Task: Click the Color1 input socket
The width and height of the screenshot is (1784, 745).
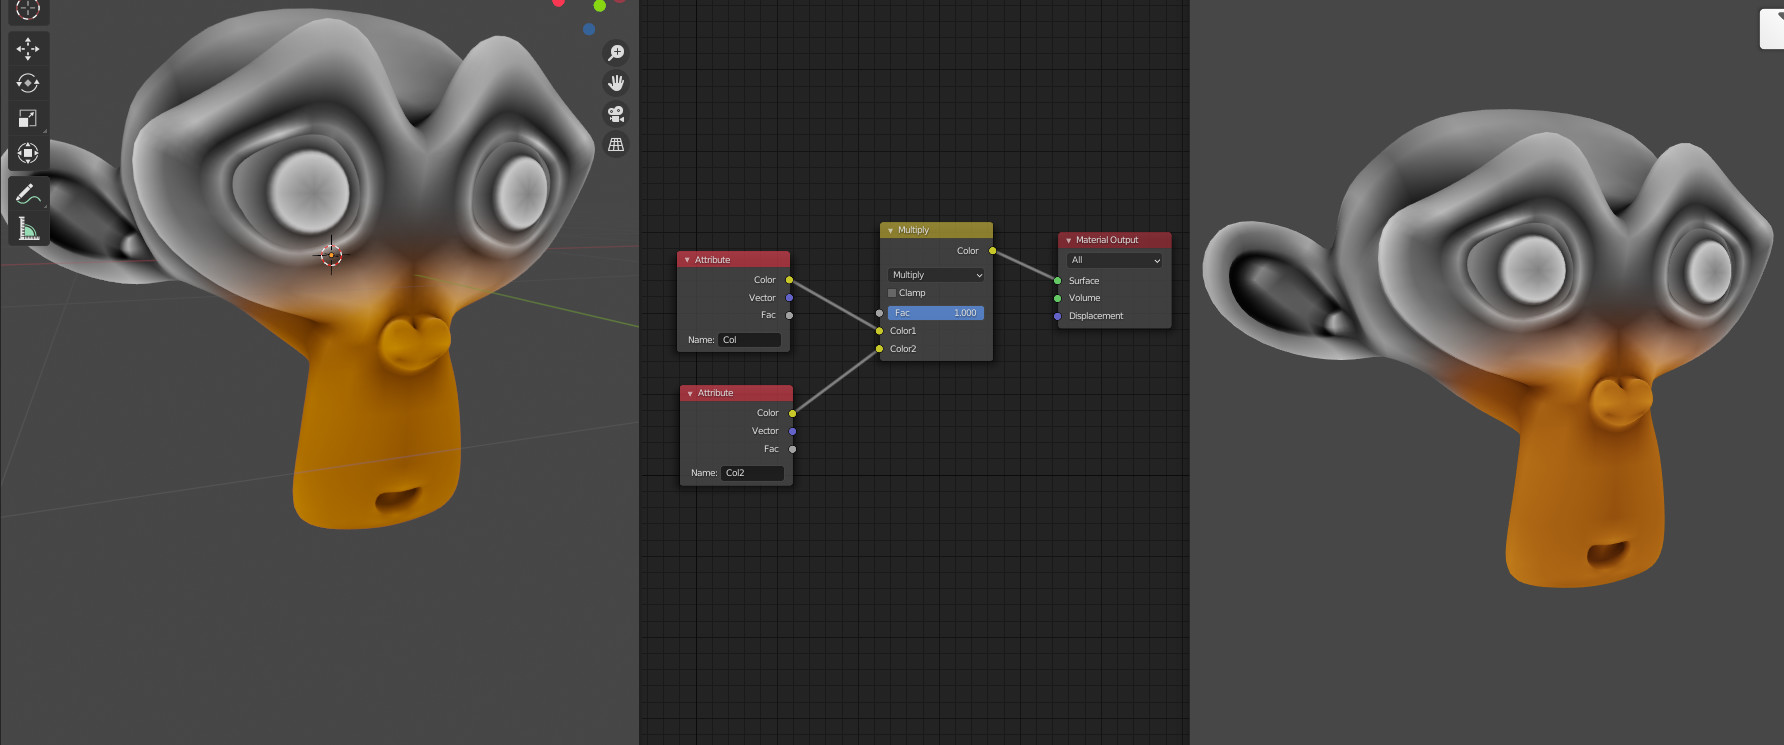Action: point(879,331)
